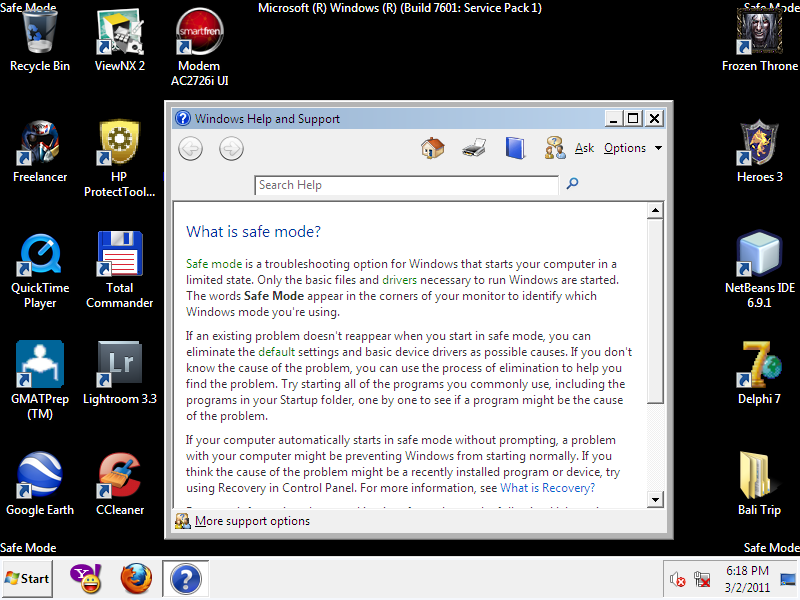Screen dimensions: 800x600
Task: Click the Search Help magnifier icon
Action: tap(572, 184)
